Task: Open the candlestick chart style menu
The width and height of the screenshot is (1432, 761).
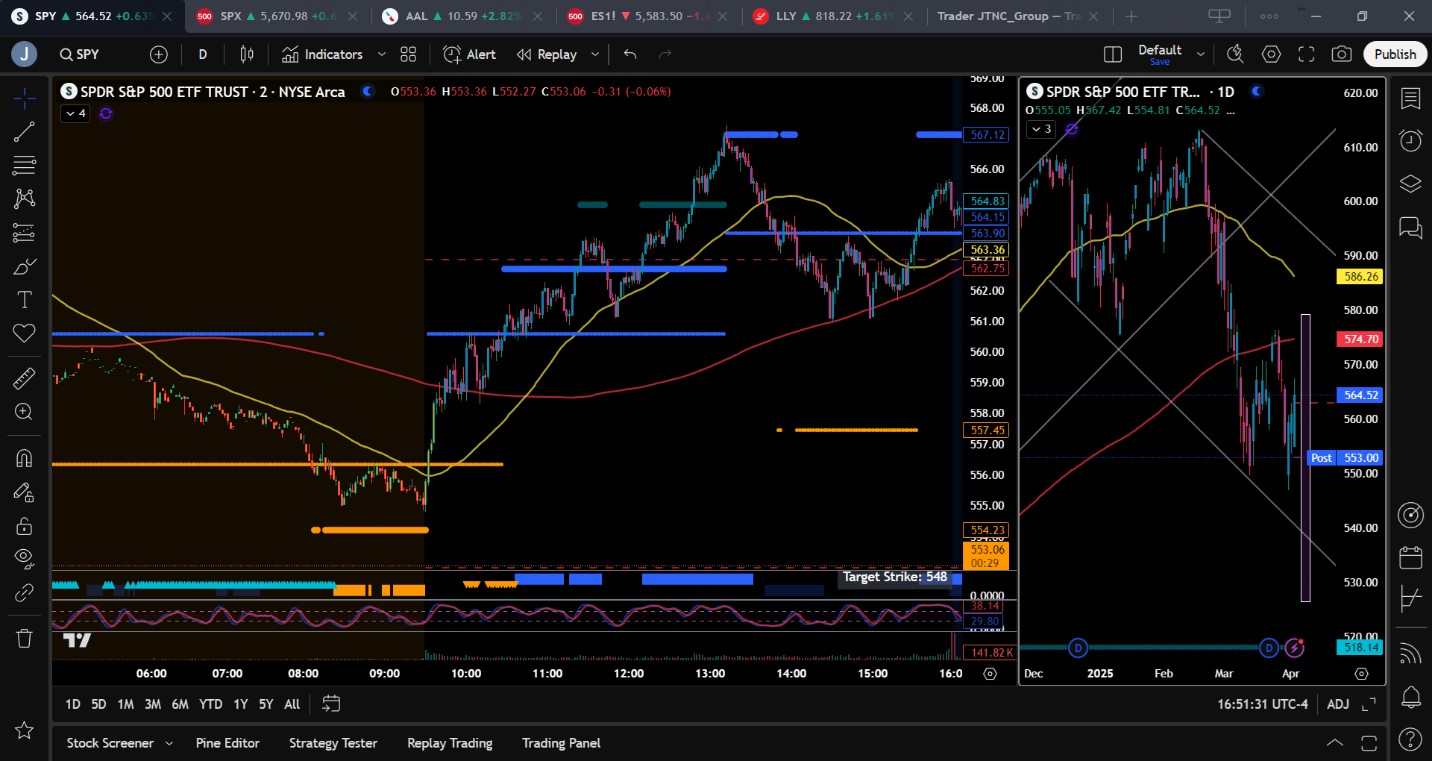Action: (x=247, y=55)
